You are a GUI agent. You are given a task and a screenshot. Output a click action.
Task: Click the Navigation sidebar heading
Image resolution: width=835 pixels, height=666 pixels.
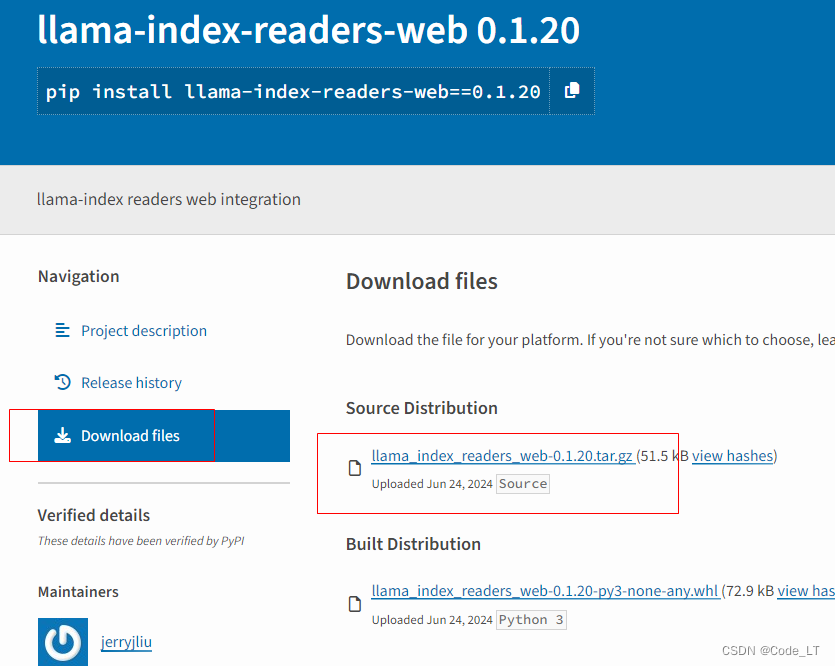point(79,276)
